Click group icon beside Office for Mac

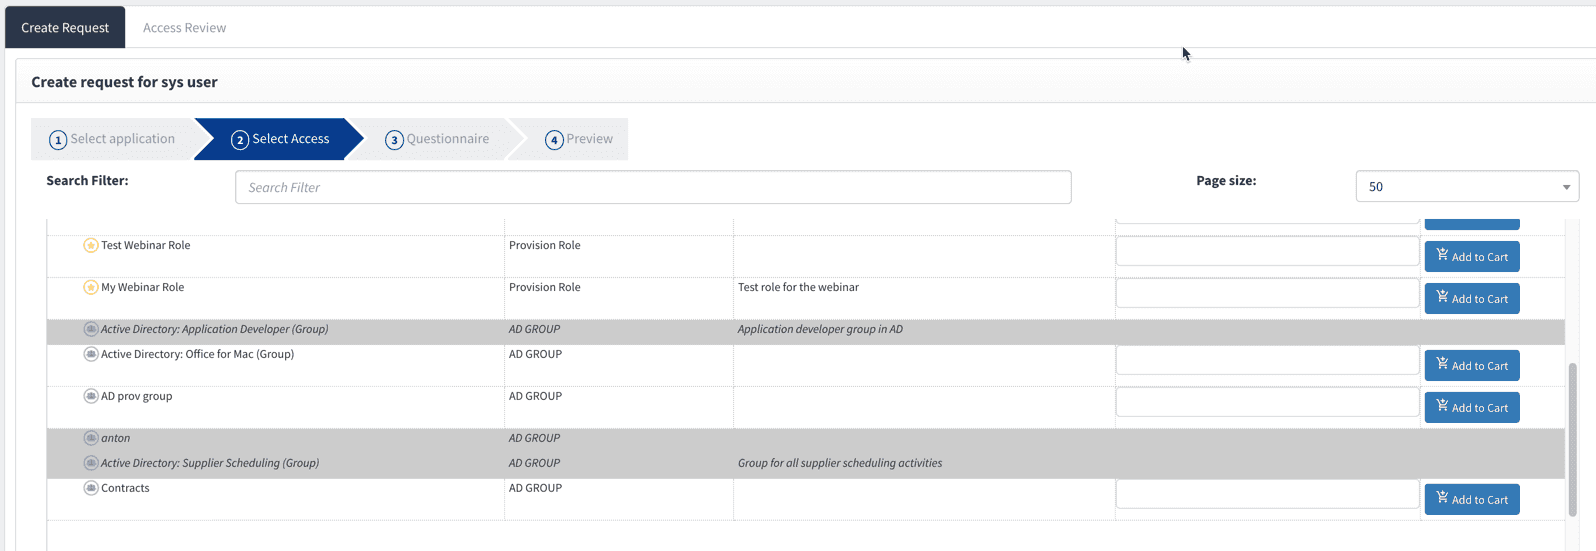[x=90, y=355]
